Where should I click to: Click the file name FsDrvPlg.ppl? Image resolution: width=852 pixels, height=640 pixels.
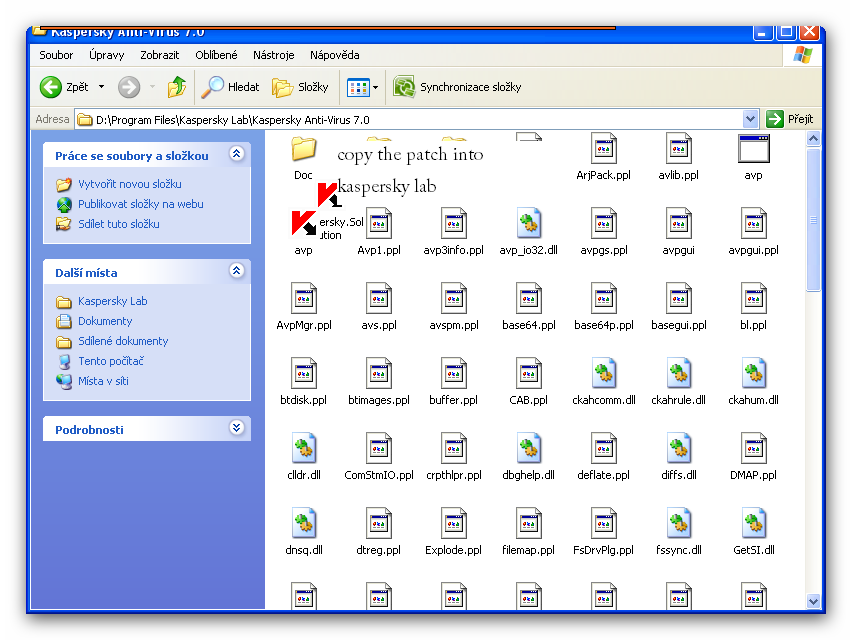click(x=604, y=550)
